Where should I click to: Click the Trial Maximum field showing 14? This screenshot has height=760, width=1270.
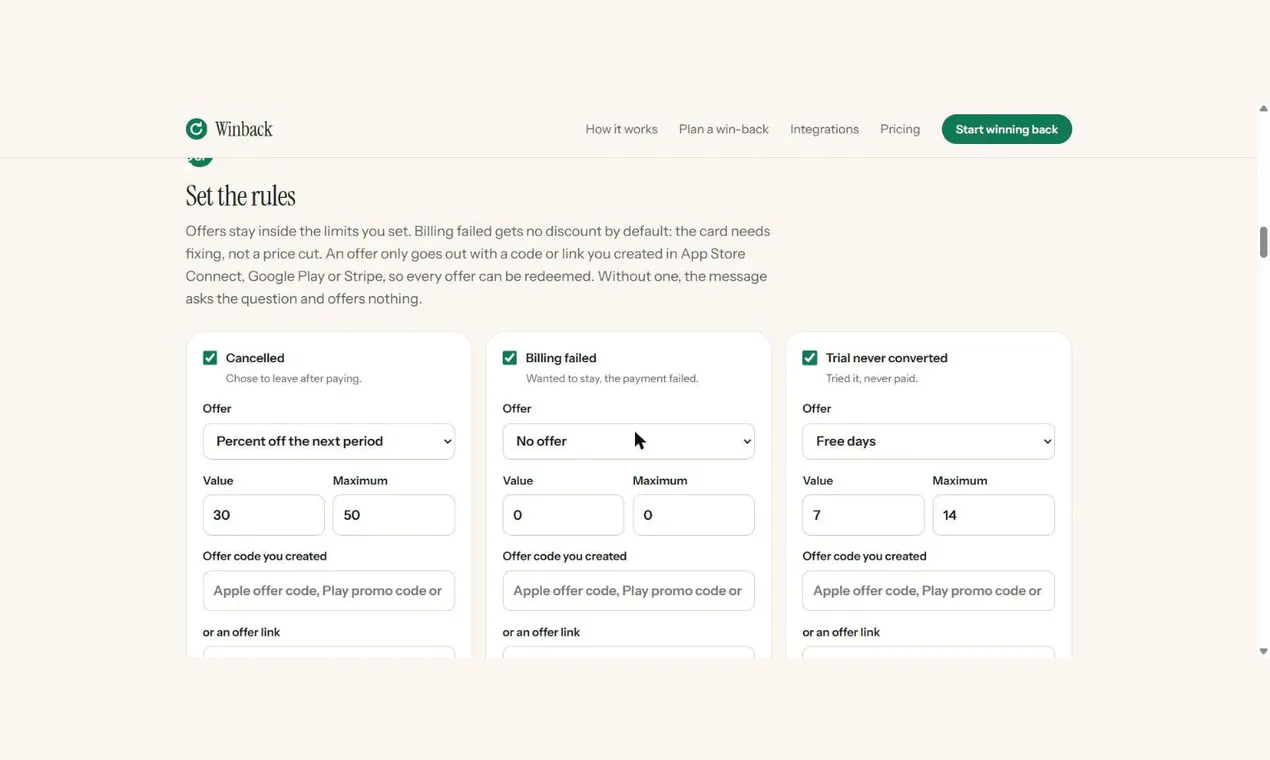[994, 515]
